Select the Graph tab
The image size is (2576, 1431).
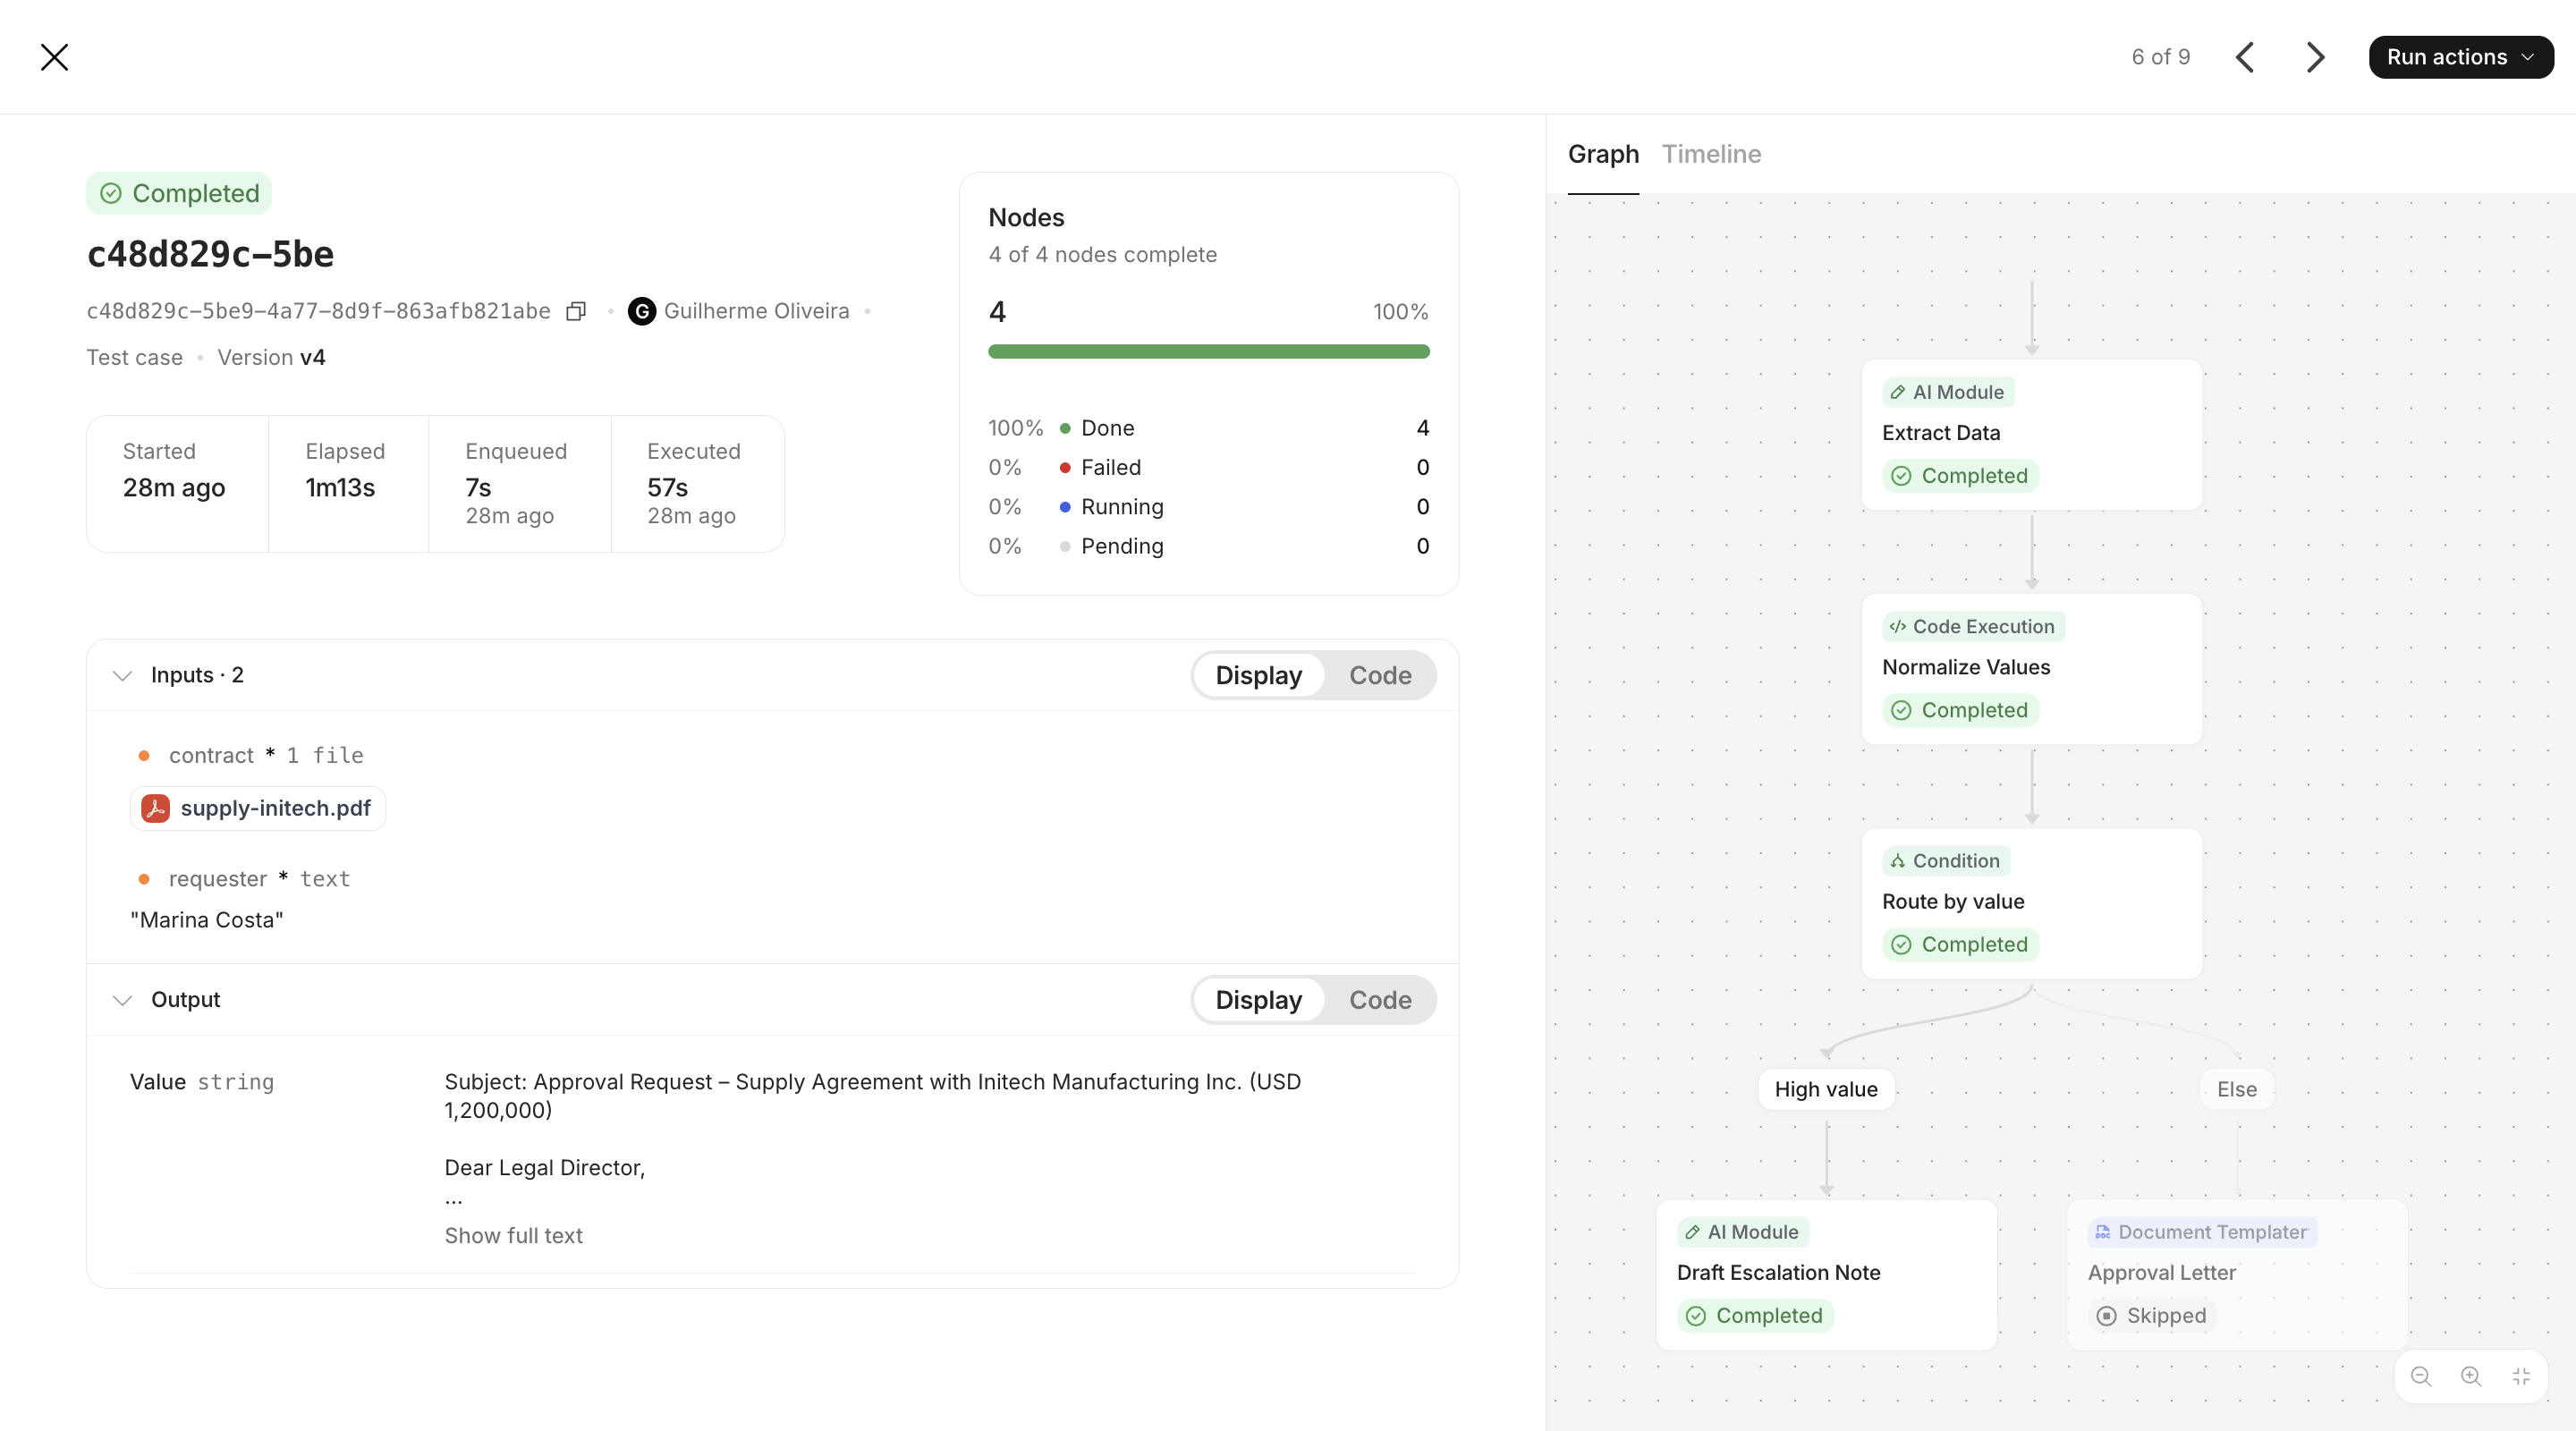coord(1603,154)
